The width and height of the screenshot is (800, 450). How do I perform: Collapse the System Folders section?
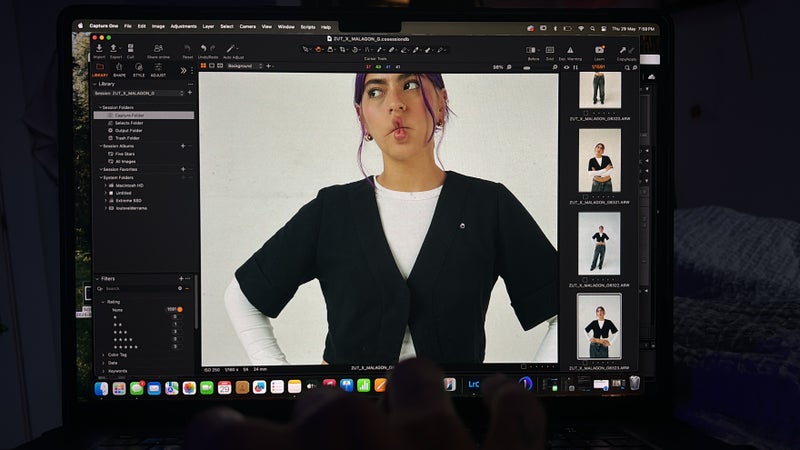(x=100, y=178)
